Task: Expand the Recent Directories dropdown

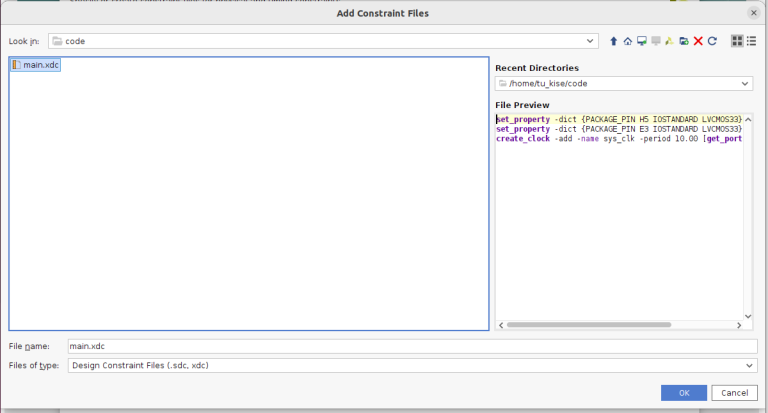Action: pyautogui.click(x=746, y=84)
